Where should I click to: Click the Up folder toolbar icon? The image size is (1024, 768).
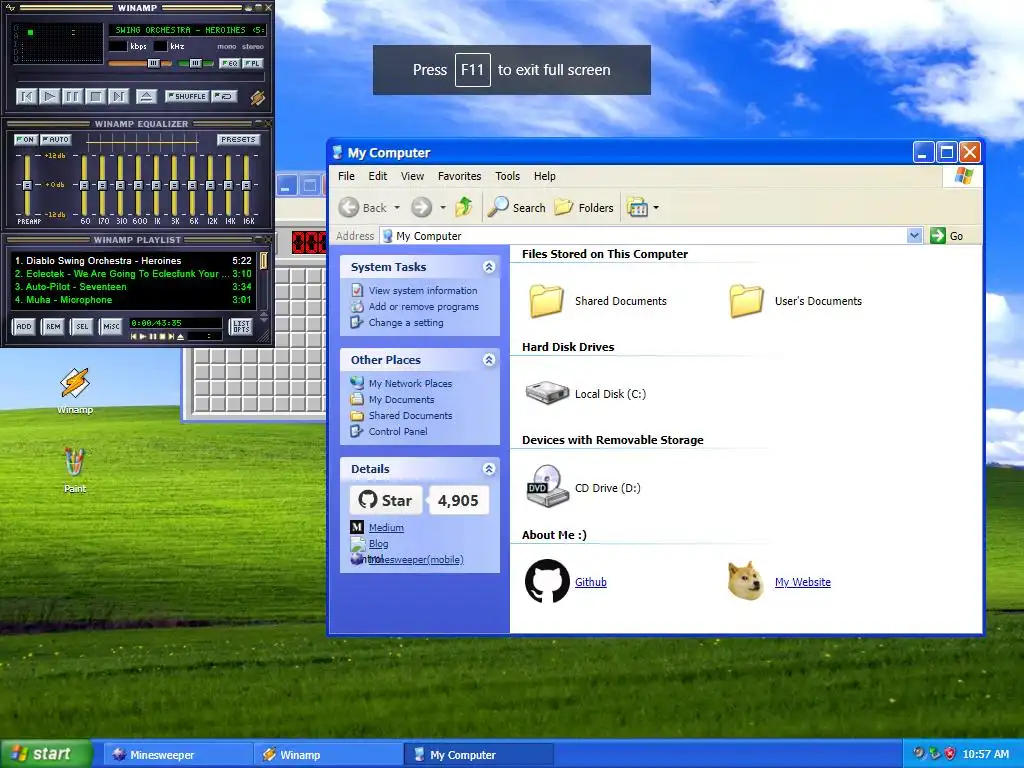[464, 207]
